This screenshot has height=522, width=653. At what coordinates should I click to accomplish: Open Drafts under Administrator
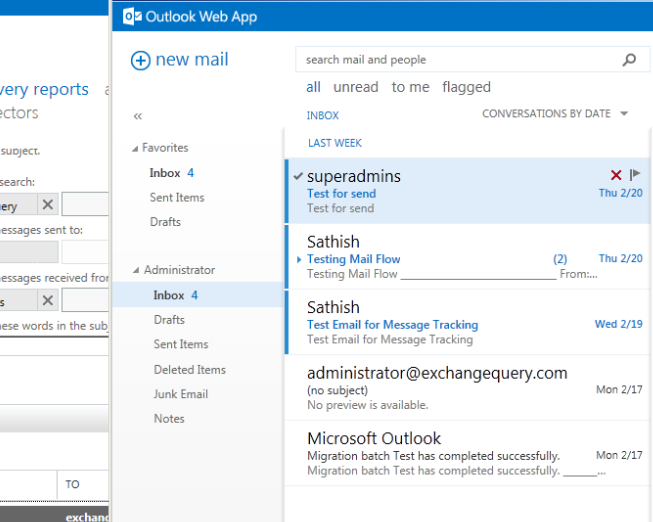[x=169, y=320]
